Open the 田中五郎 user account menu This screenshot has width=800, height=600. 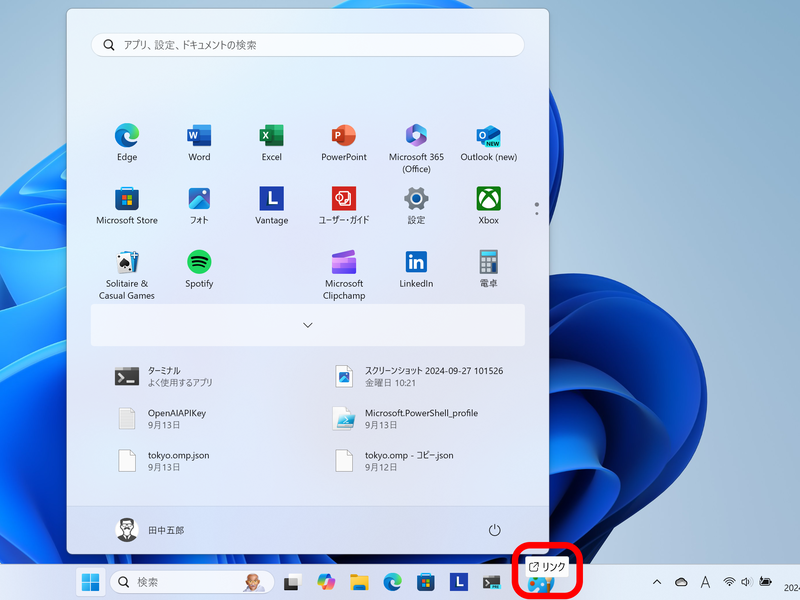(149, 530)
